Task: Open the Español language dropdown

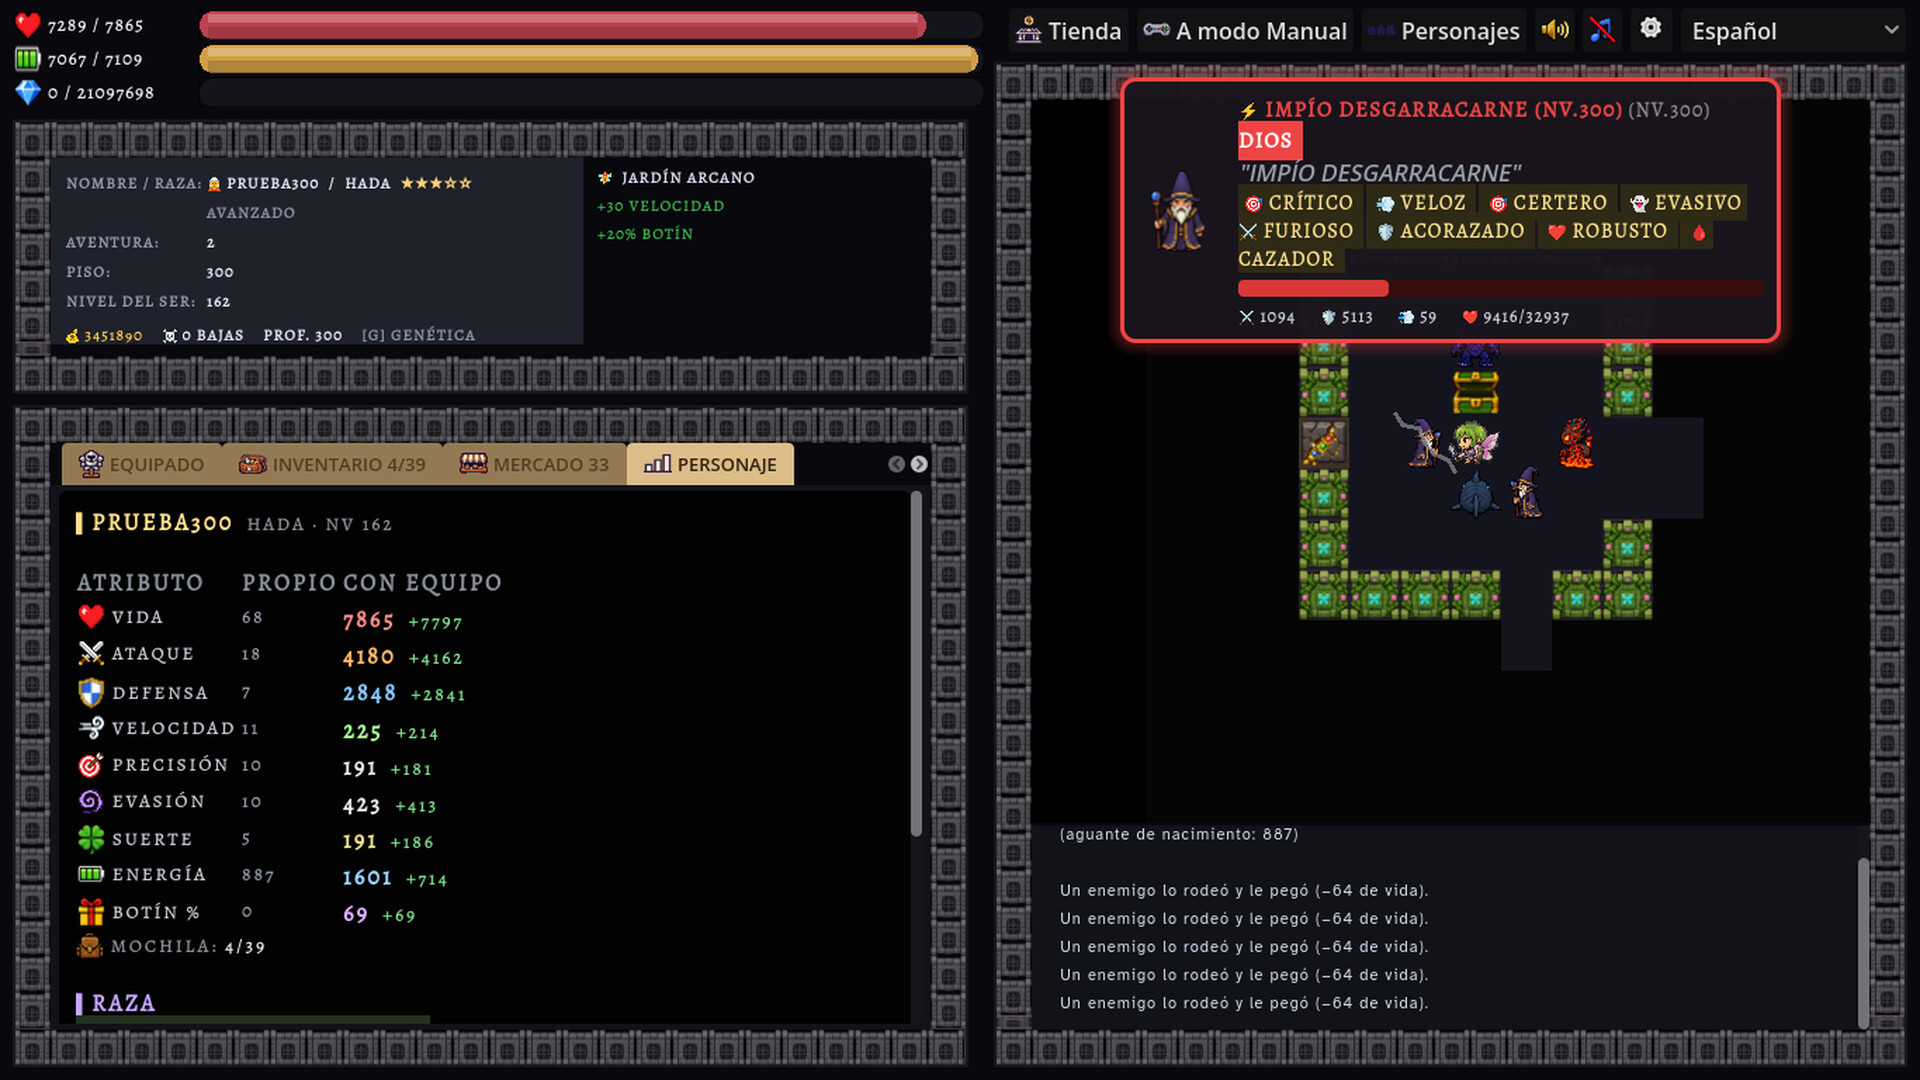Action: (x=1794, y=31)
